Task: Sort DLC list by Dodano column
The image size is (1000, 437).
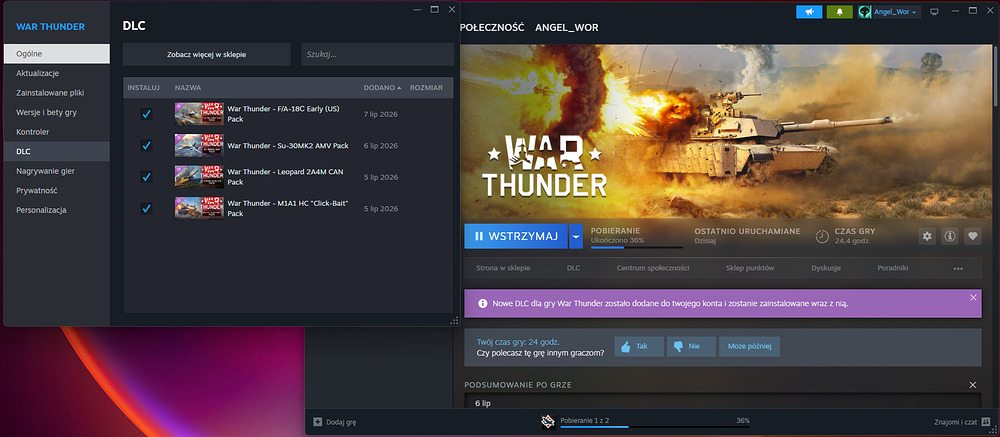Action: 383,87
